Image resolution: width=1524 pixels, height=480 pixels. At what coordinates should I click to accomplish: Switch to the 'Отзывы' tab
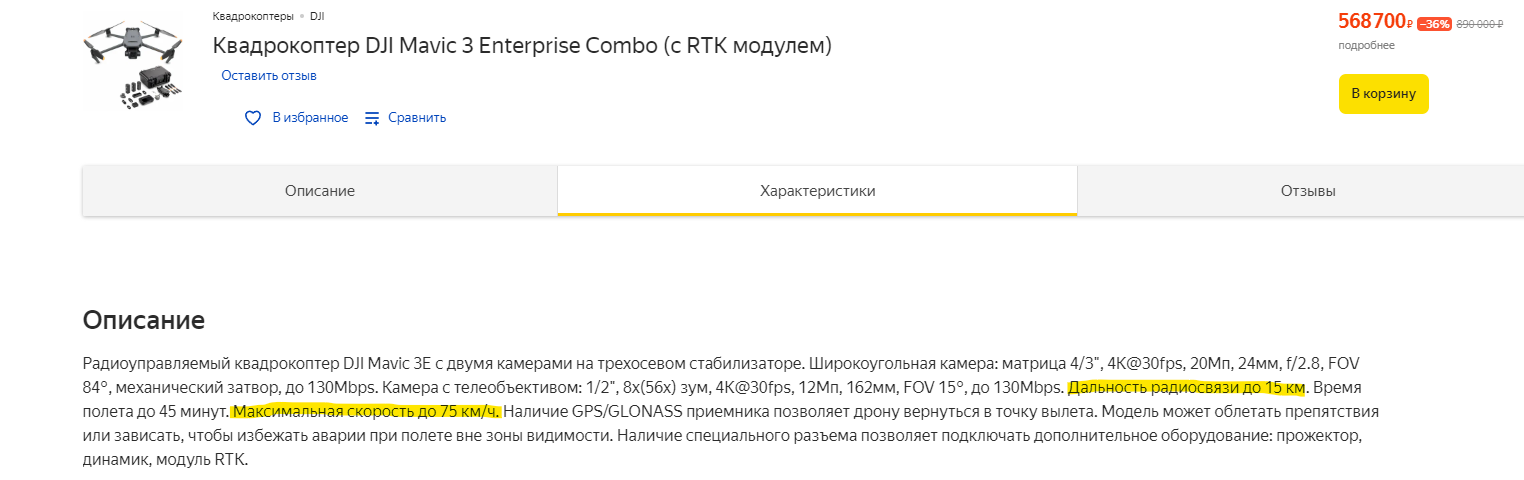click(1308, 191)
